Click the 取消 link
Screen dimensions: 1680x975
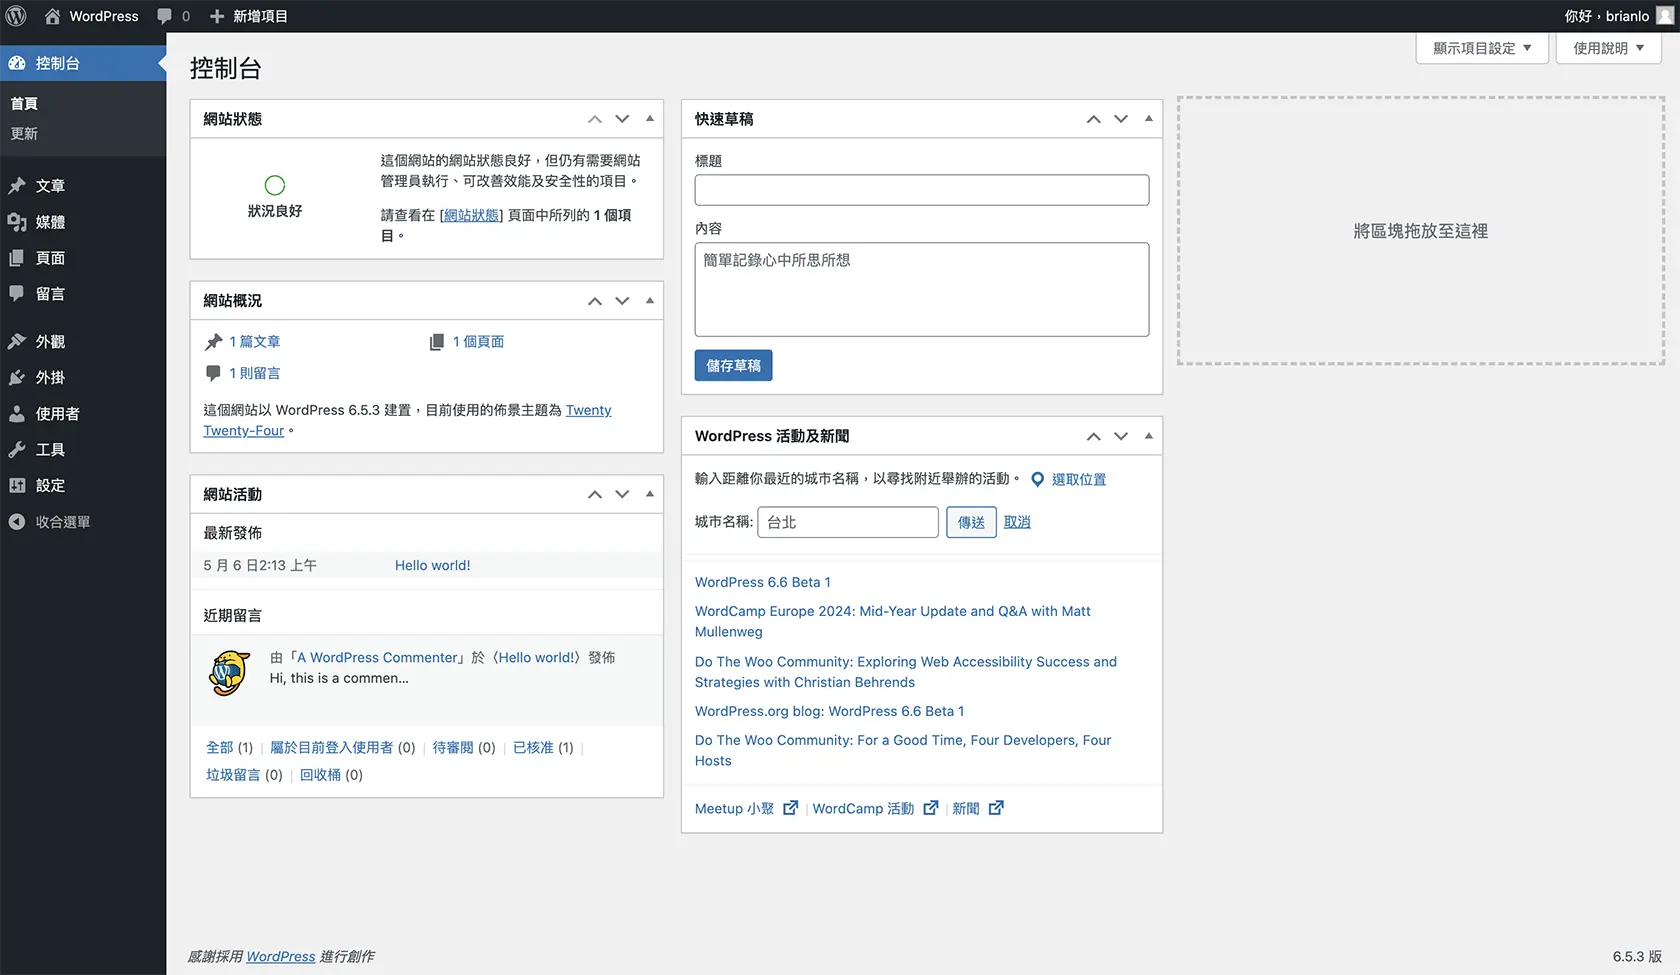click(x=1017, y=522)
